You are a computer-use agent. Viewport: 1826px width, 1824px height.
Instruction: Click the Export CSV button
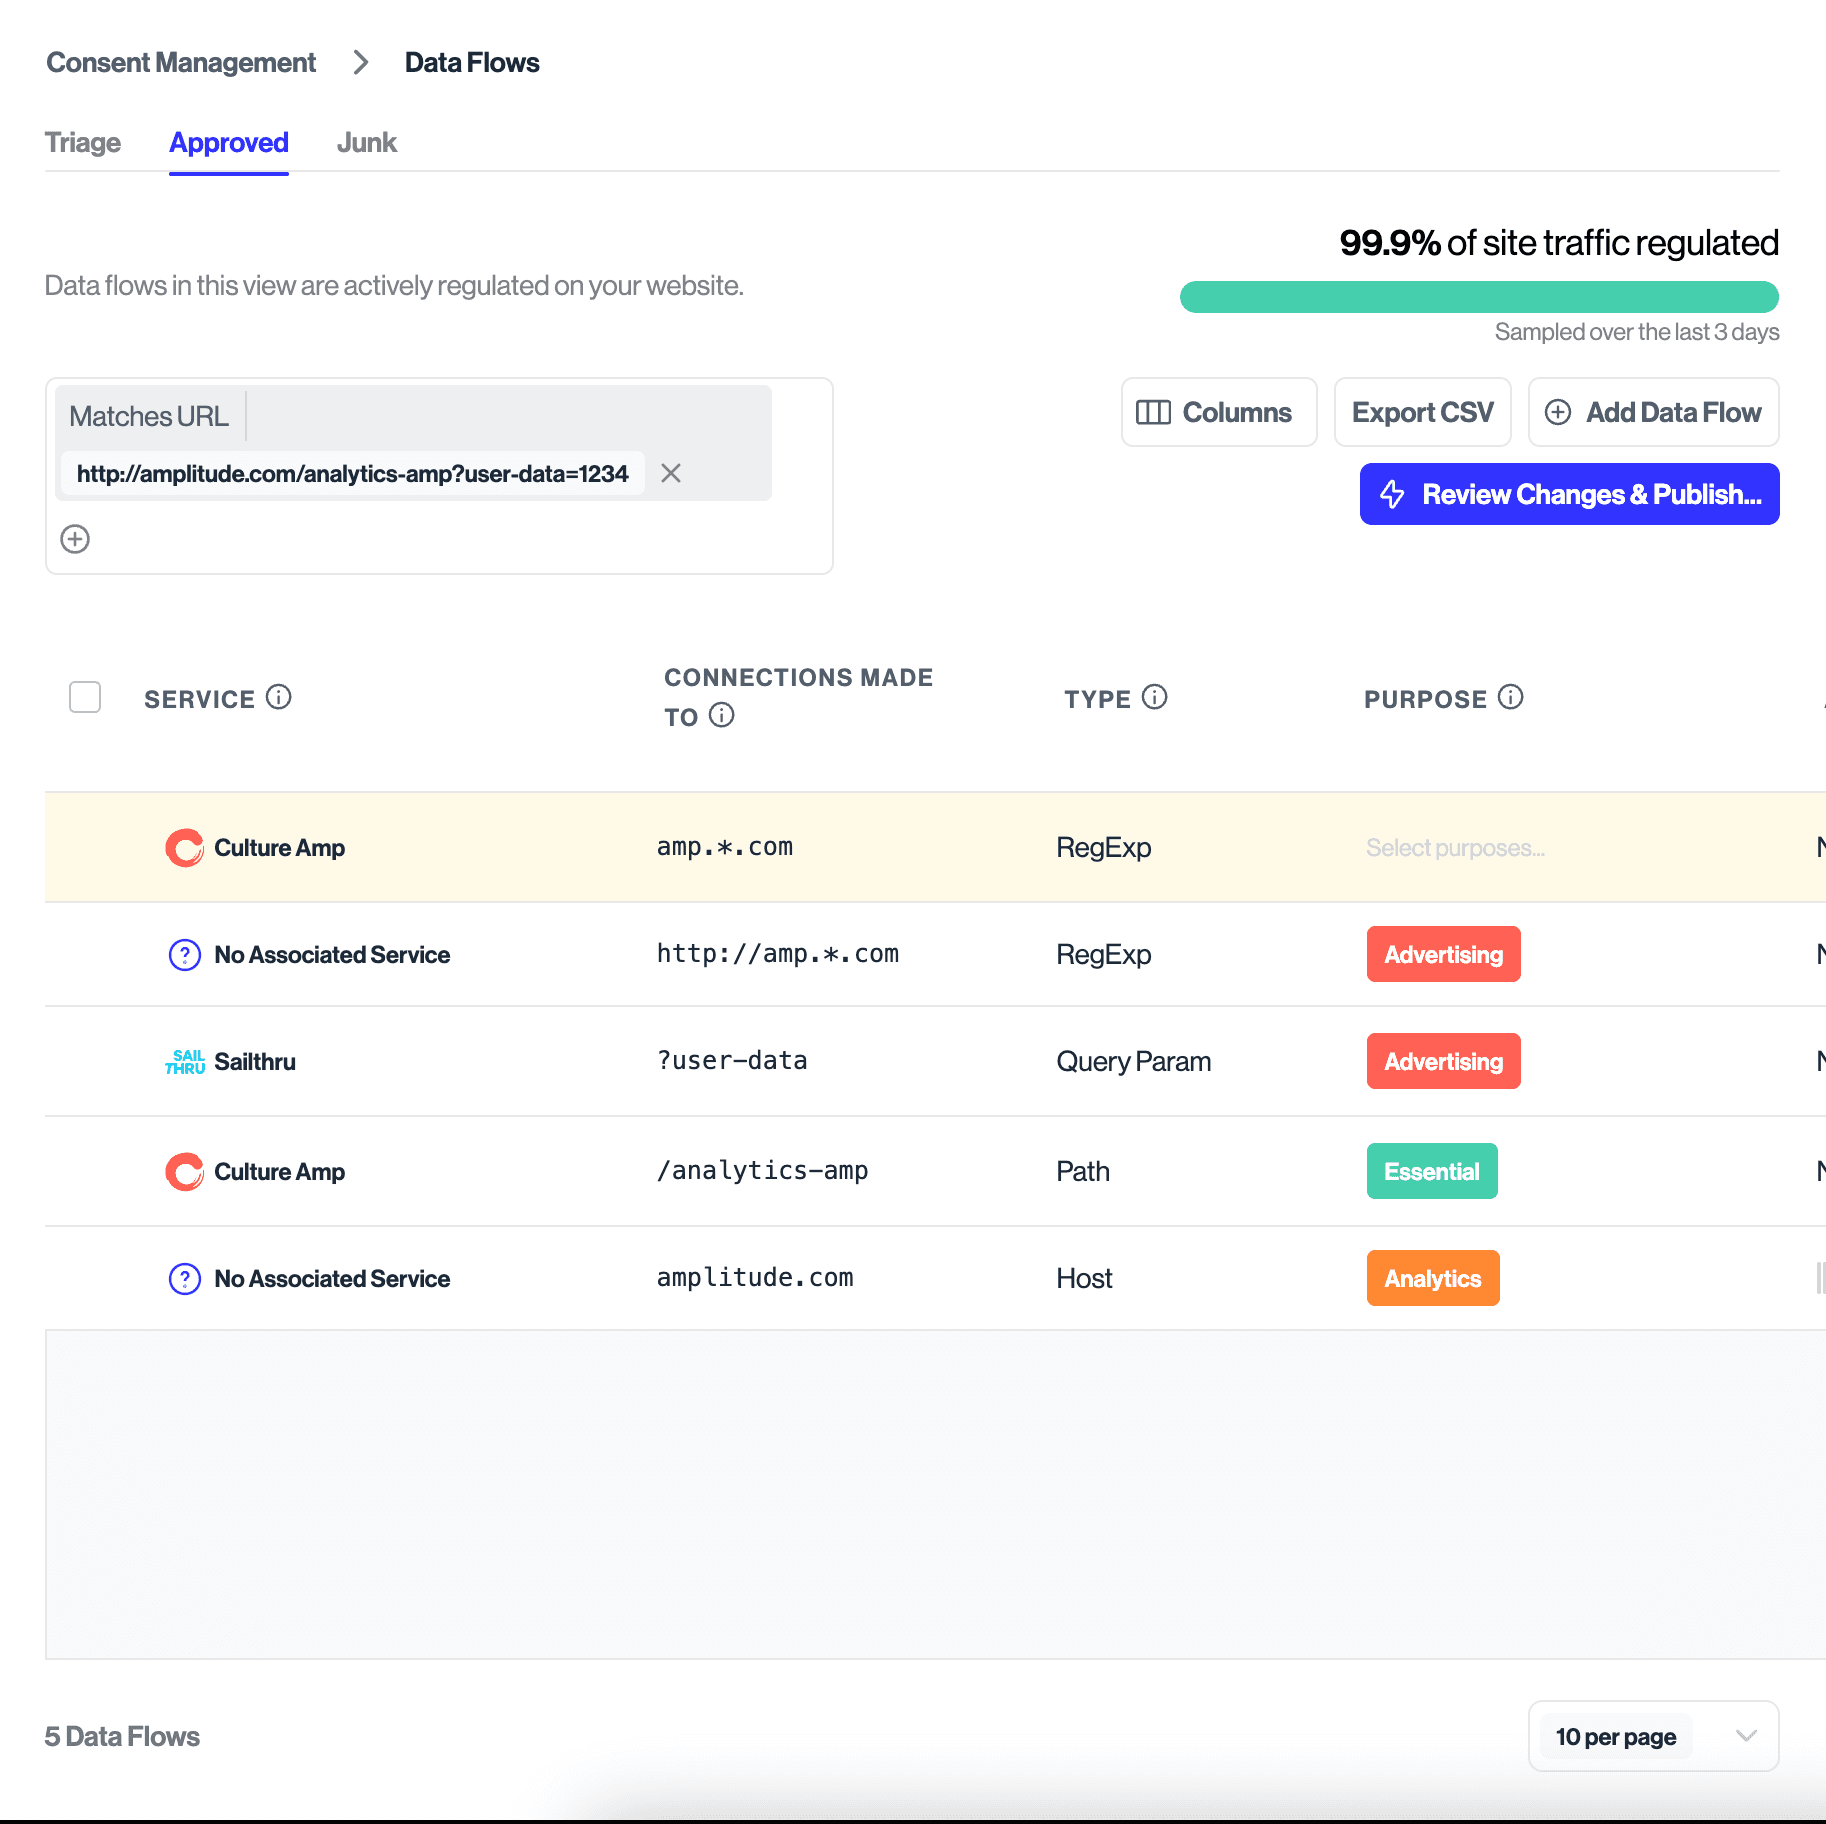point(1422,412)
